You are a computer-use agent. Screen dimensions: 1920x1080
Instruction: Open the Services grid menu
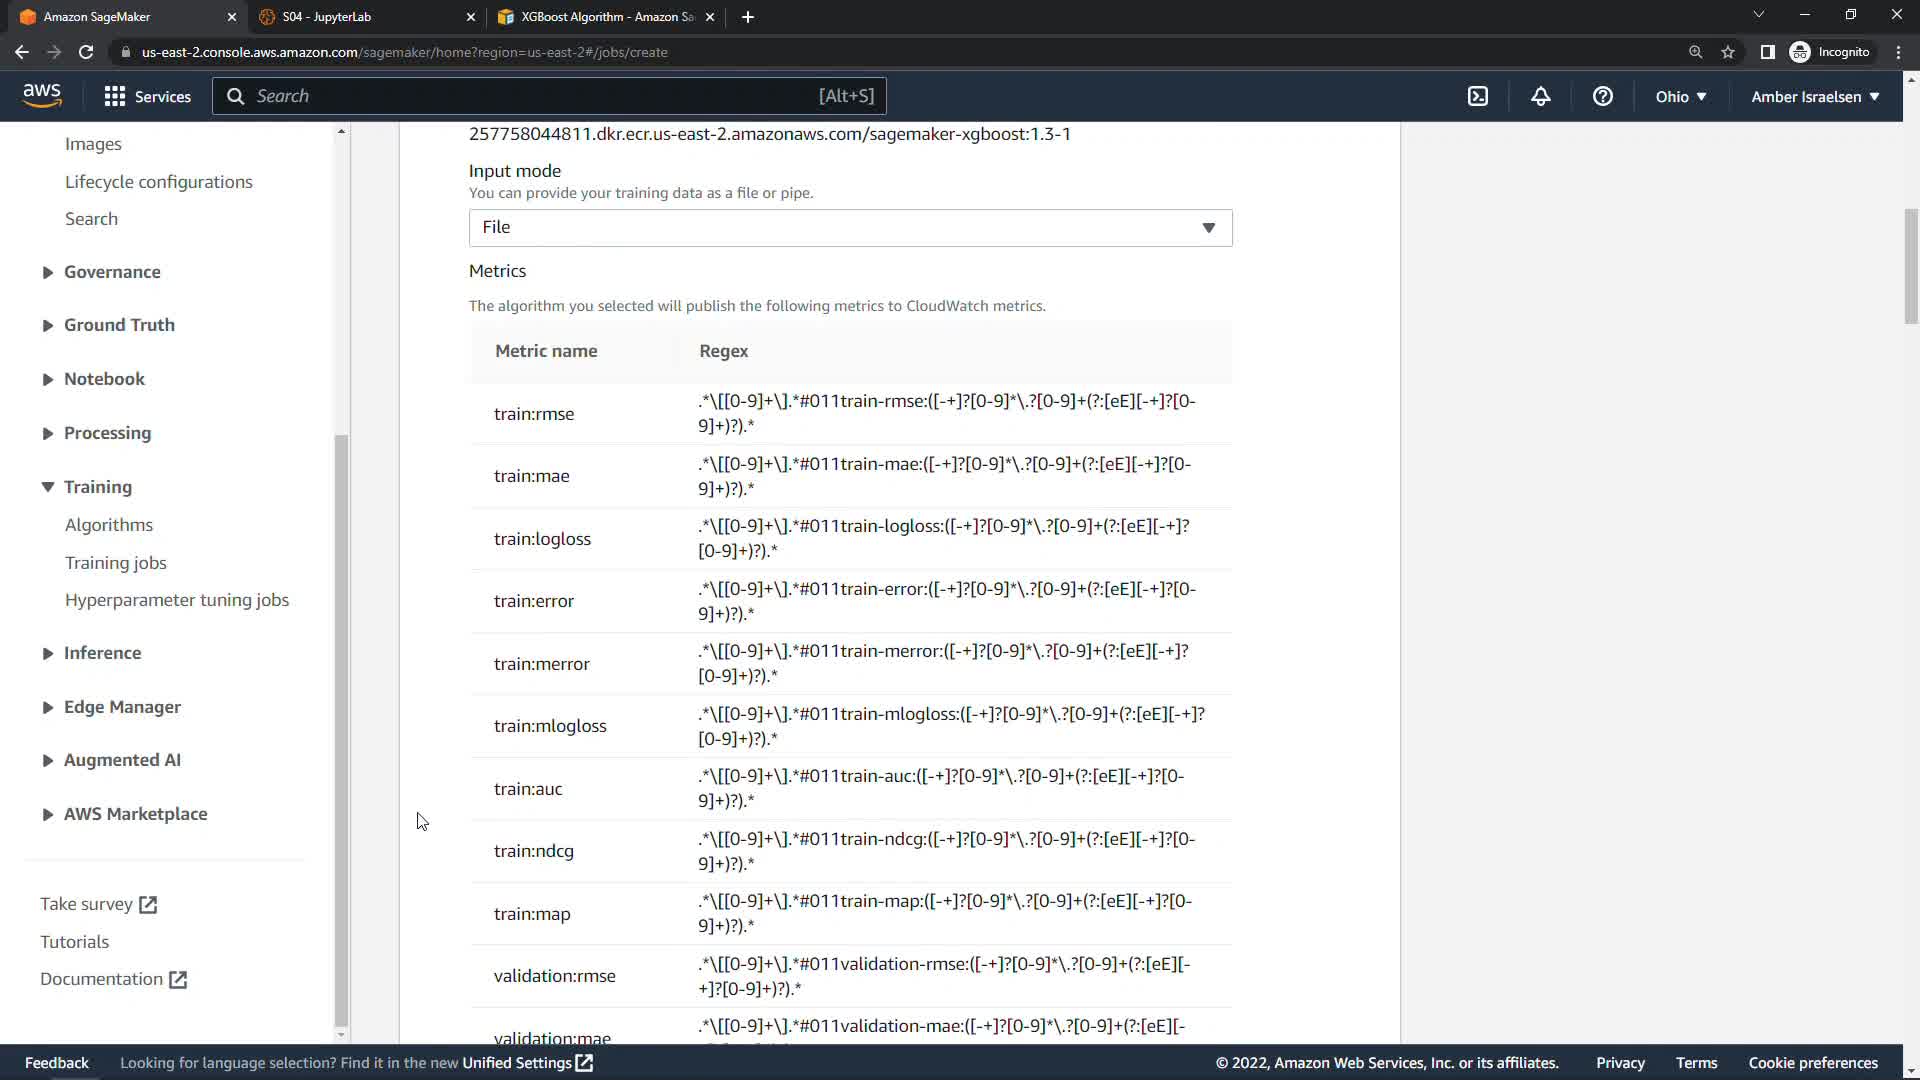pyautogui.click(x=147, y=97)
